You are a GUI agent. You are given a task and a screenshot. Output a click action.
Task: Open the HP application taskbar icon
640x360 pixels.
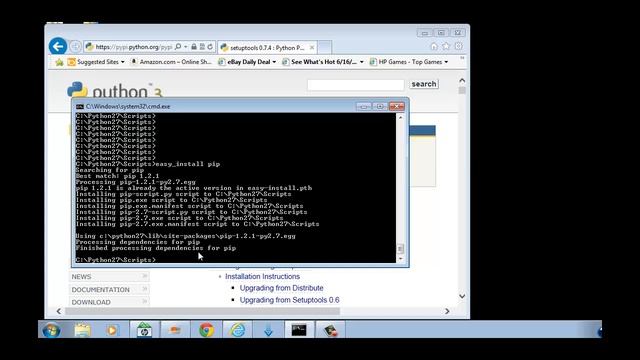click(144, 330)
